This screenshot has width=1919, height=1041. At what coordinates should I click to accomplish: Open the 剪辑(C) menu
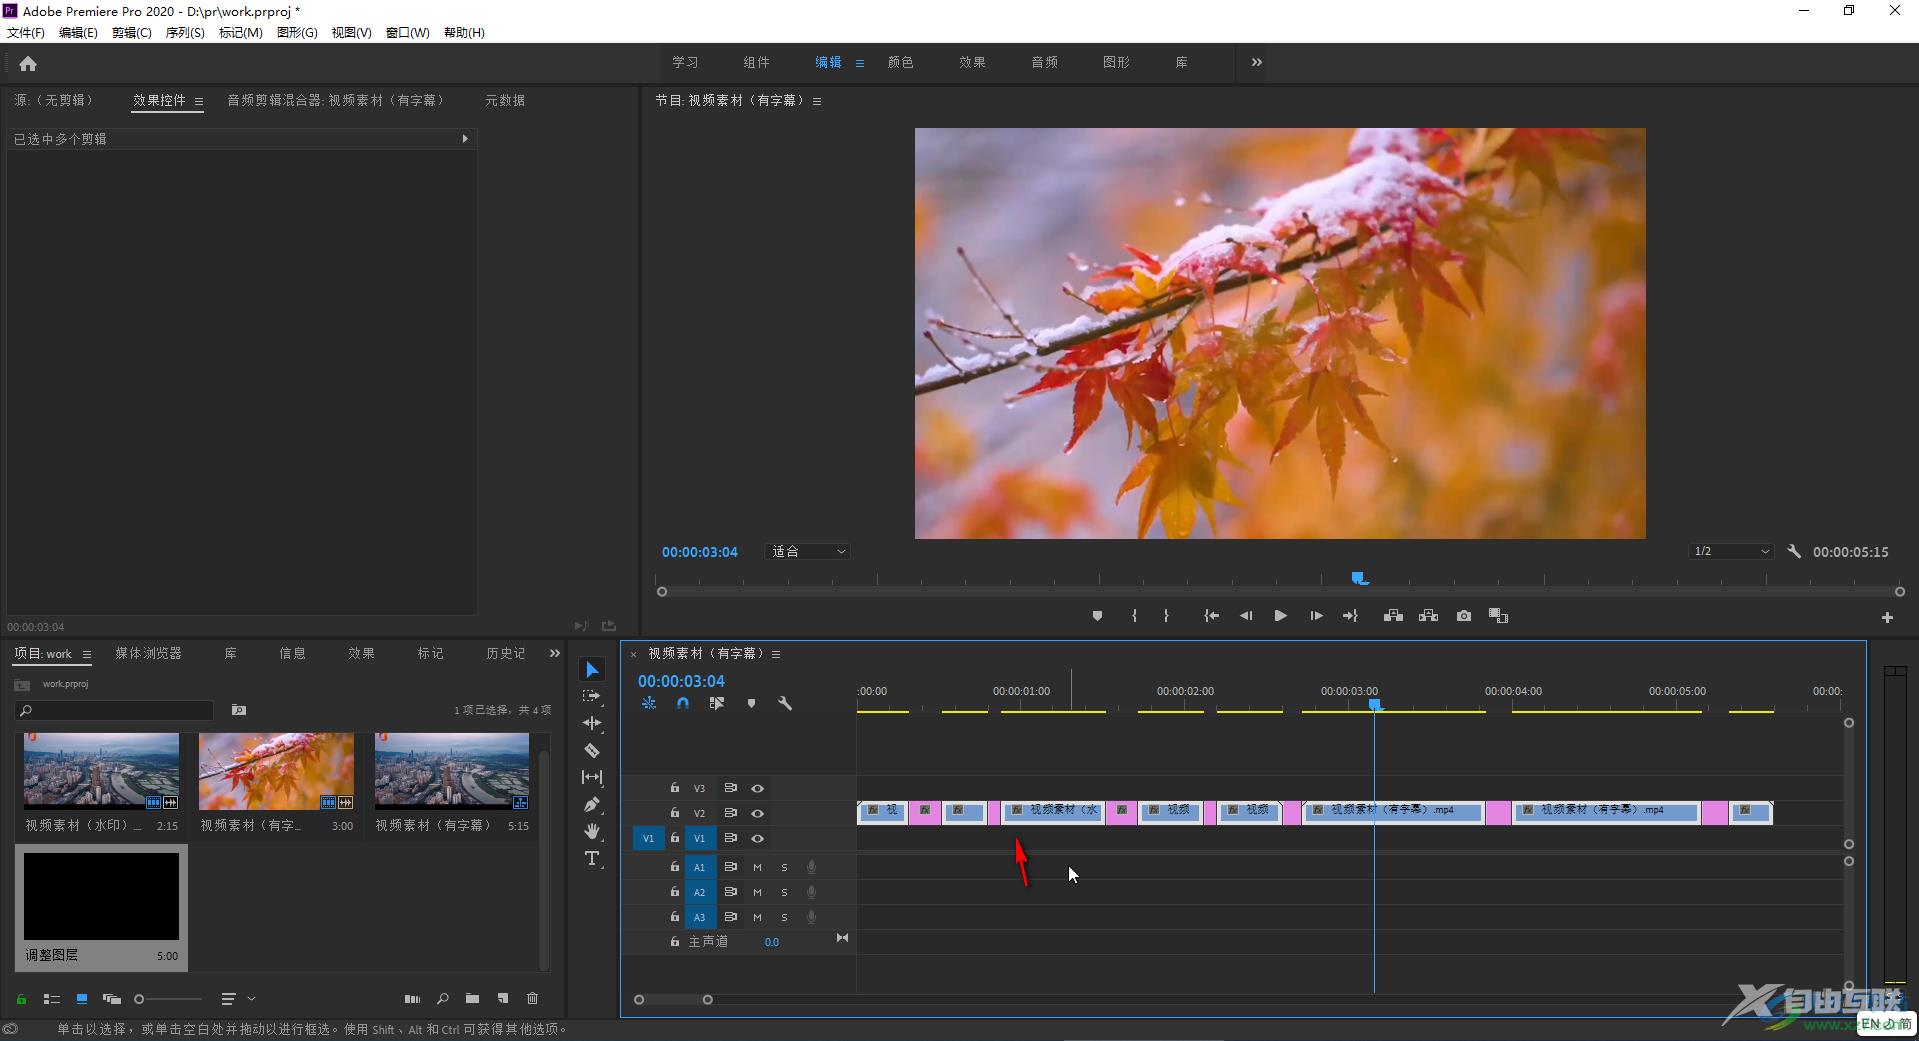pyautogui.click(x=132, y=33)
